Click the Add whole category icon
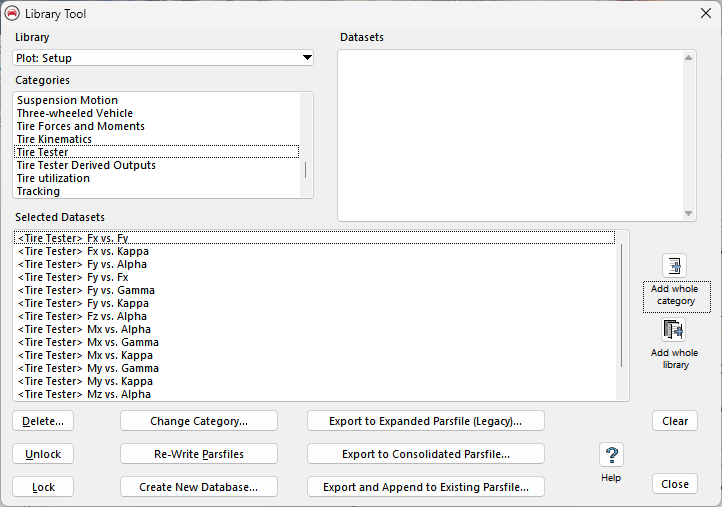 coord(675,266)
